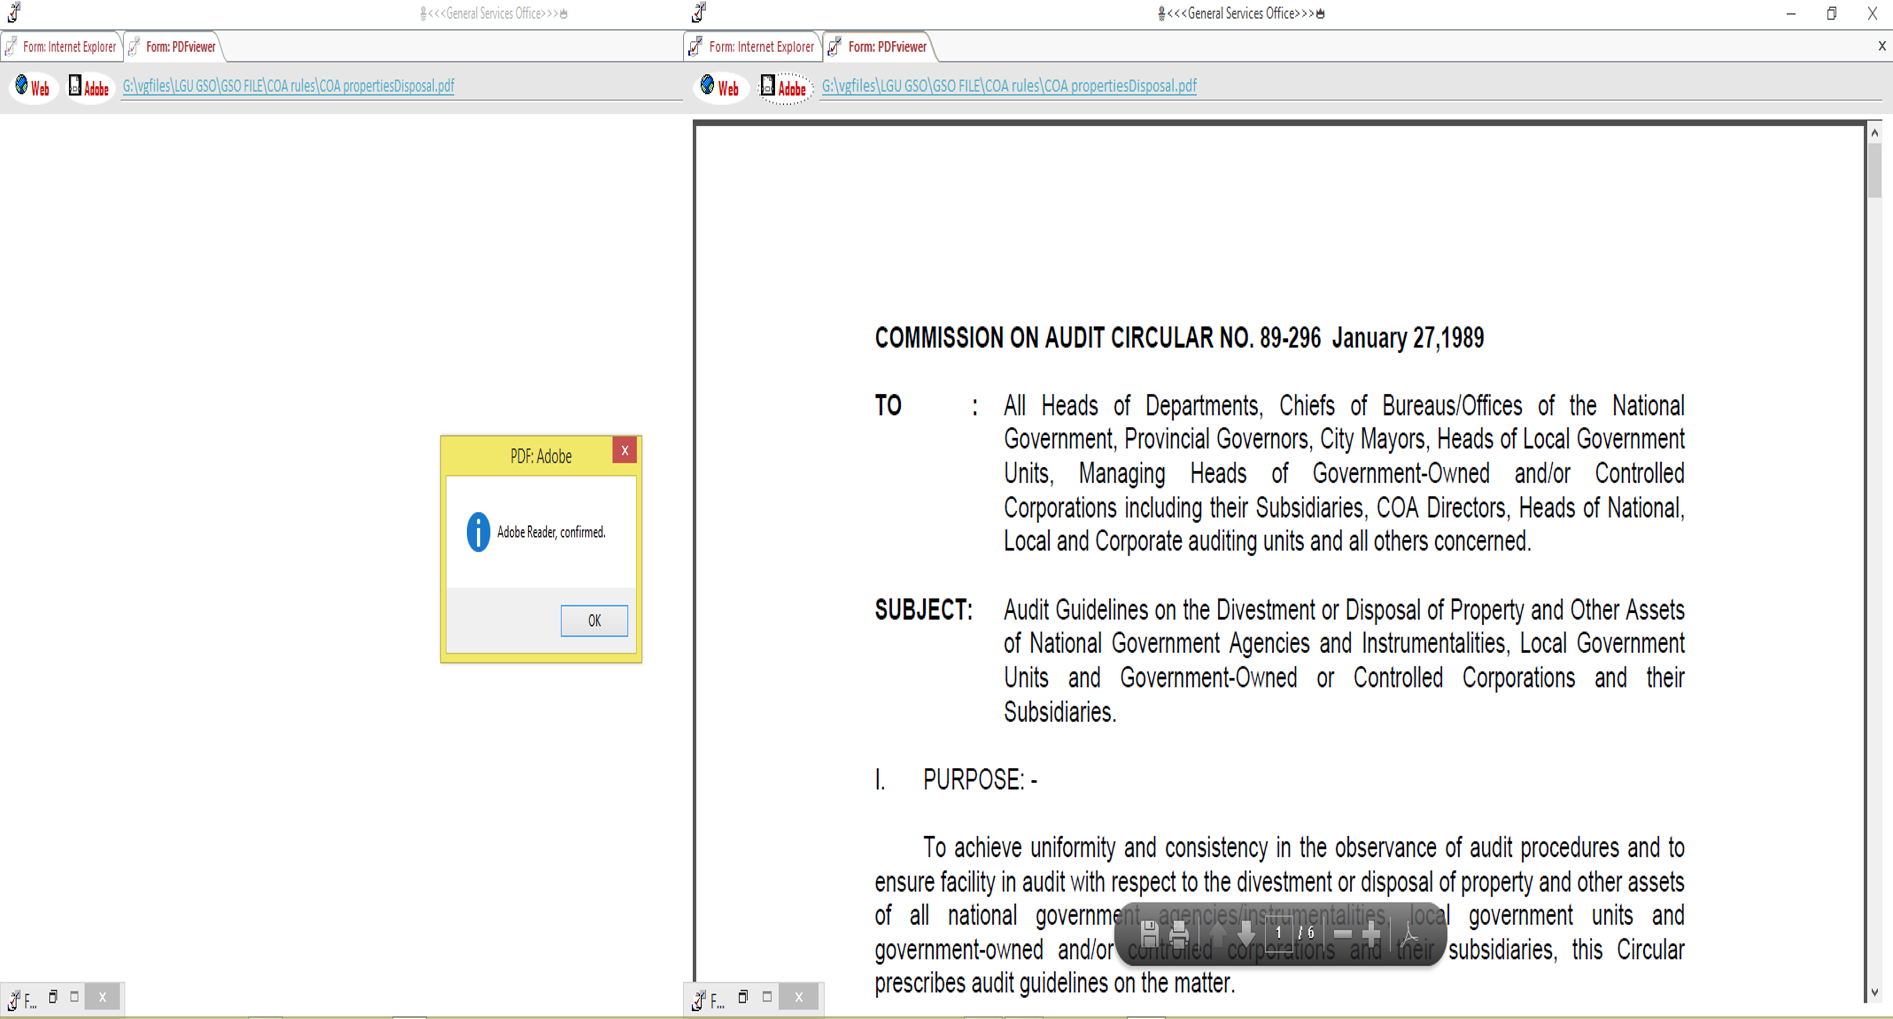
Task: Zoom in the PDF with the plus icon
Action: [x=1372, y=934]
